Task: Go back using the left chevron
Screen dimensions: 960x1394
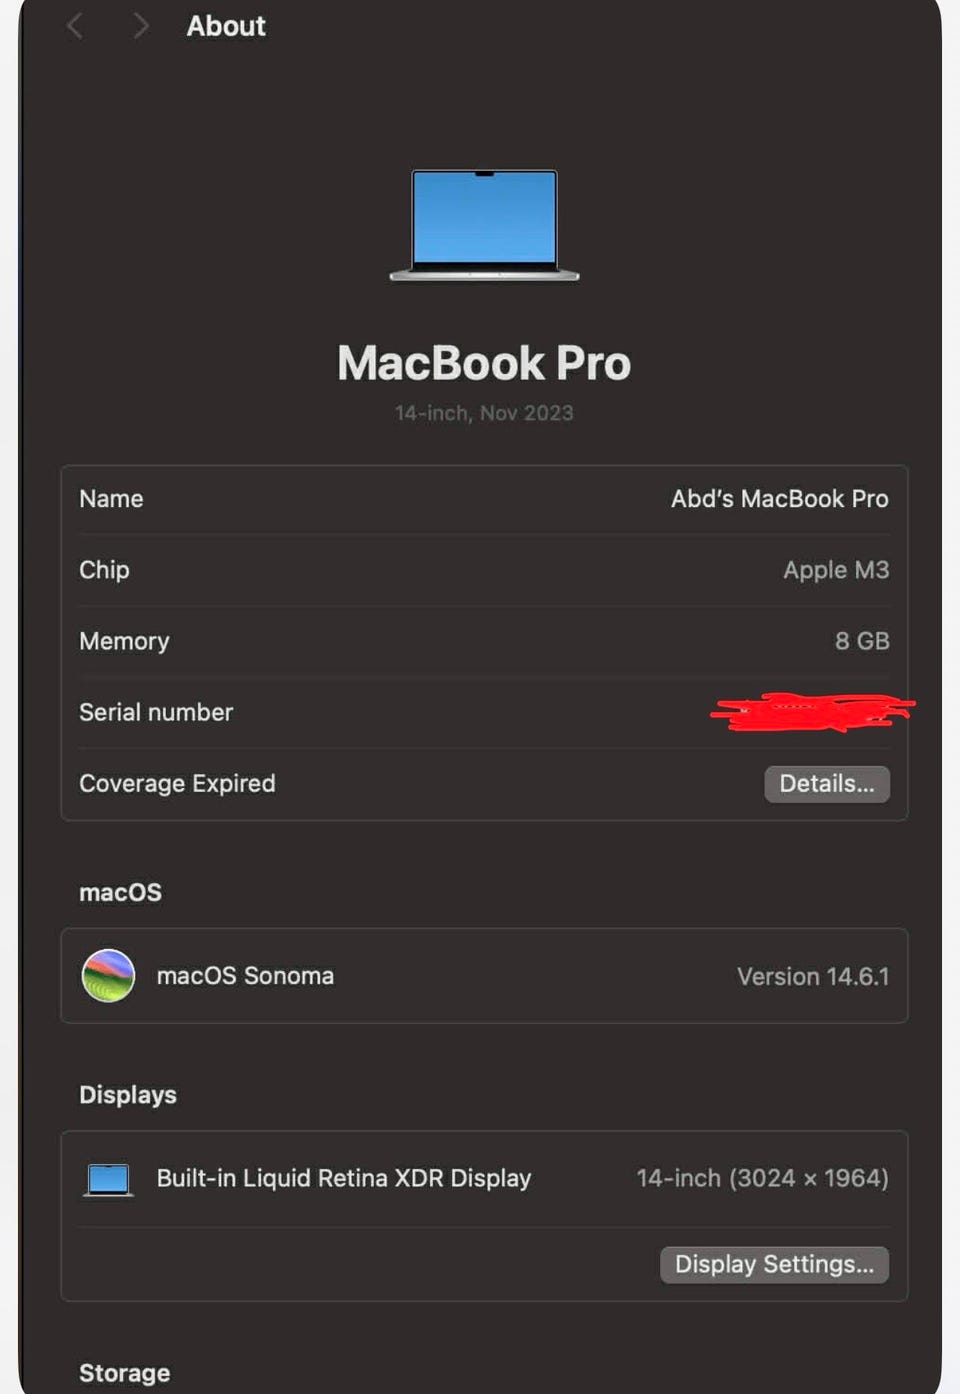Action: [x=75, y=25]
